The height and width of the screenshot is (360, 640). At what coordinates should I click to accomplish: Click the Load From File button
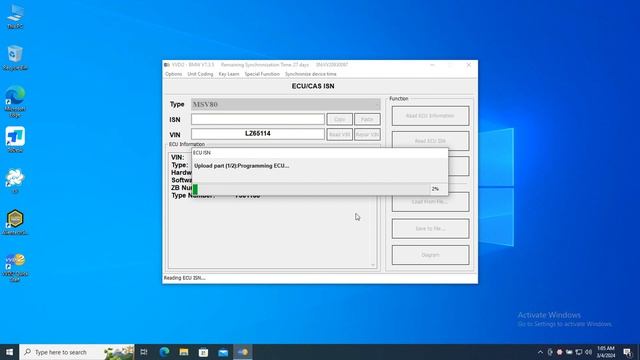431,202
